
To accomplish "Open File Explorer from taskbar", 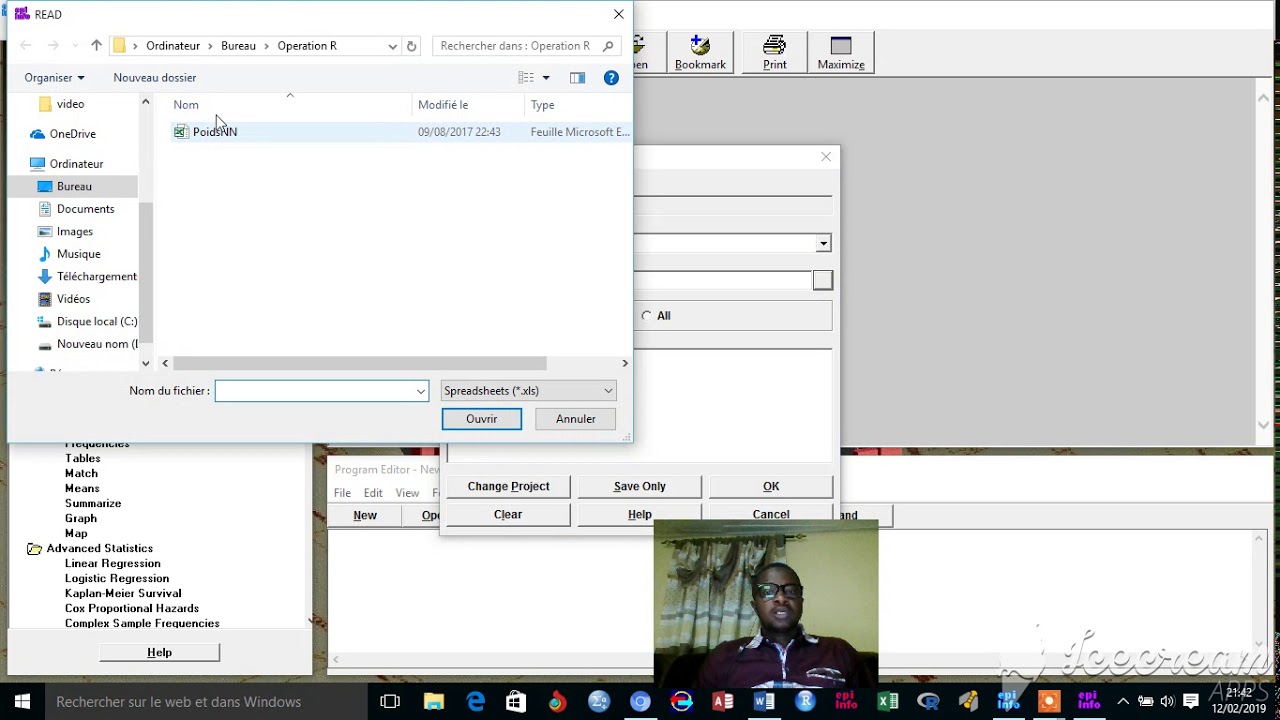I will 433,702.
